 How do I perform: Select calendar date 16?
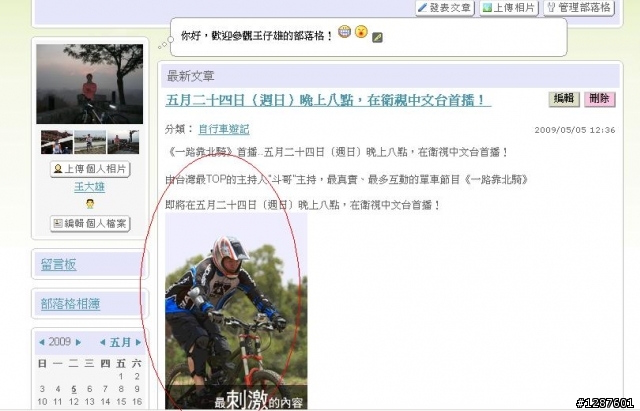(137, 402)
